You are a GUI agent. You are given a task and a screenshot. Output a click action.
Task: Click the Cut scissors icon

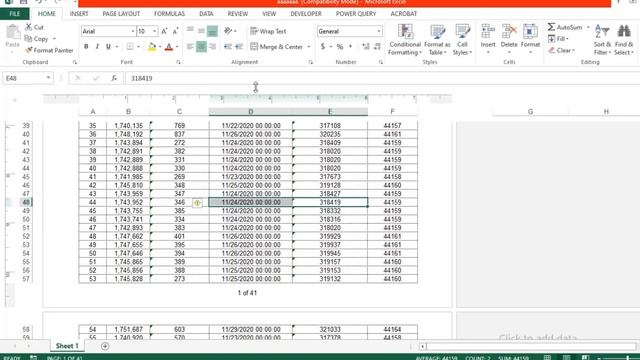pos(29,27)
